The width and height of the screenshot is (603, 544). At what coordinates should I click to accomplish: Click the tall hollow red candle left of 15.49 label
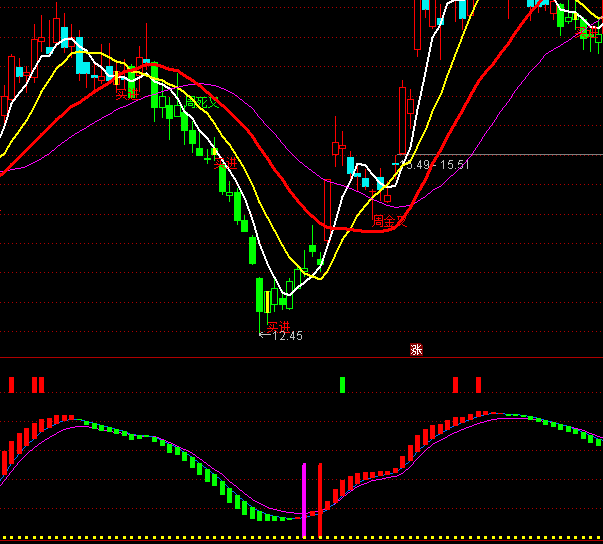click(x=402, y=122)
